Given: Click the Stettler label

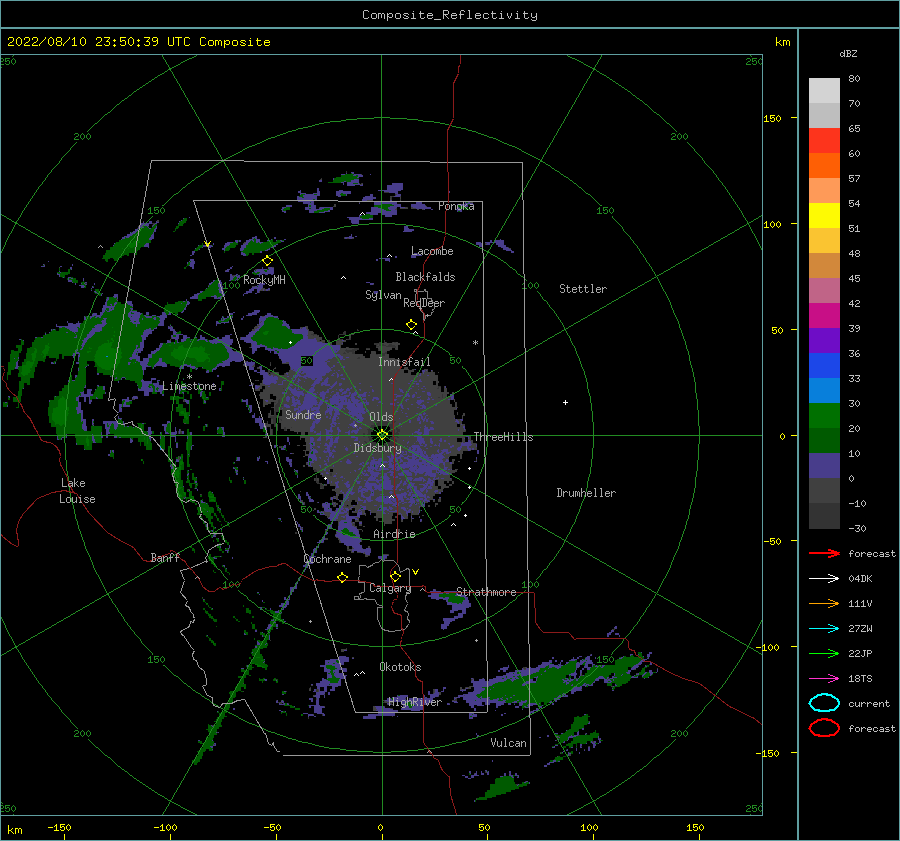Looking at the screenshot, I should click(x=583, y=289).
